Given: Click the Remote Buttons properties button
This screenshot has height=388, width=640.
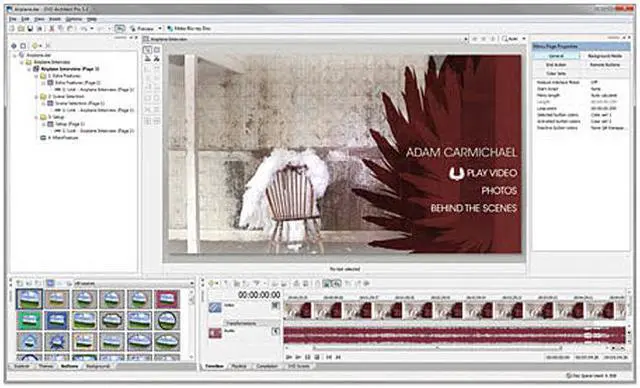Looking at the screenshot, I should coord(605,65).
